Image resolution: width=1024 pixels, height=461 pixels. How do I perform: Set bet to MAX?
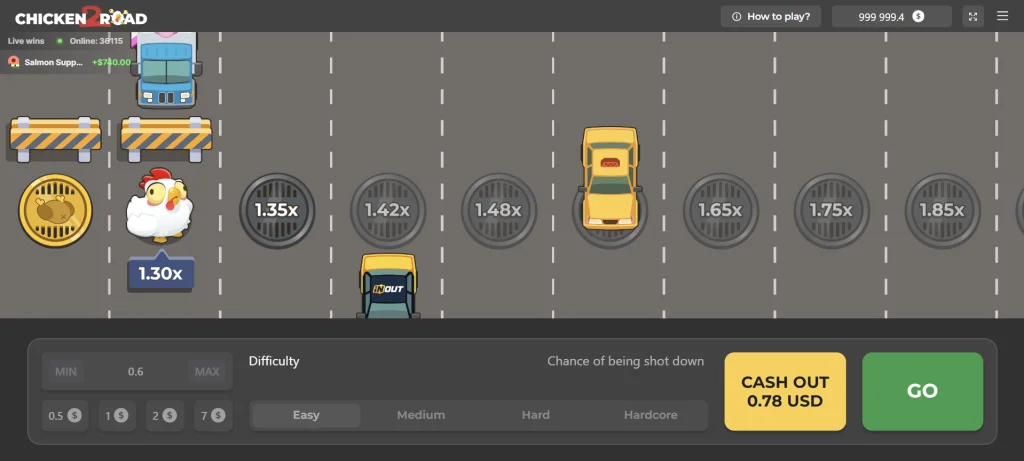(x=207, y=372)
